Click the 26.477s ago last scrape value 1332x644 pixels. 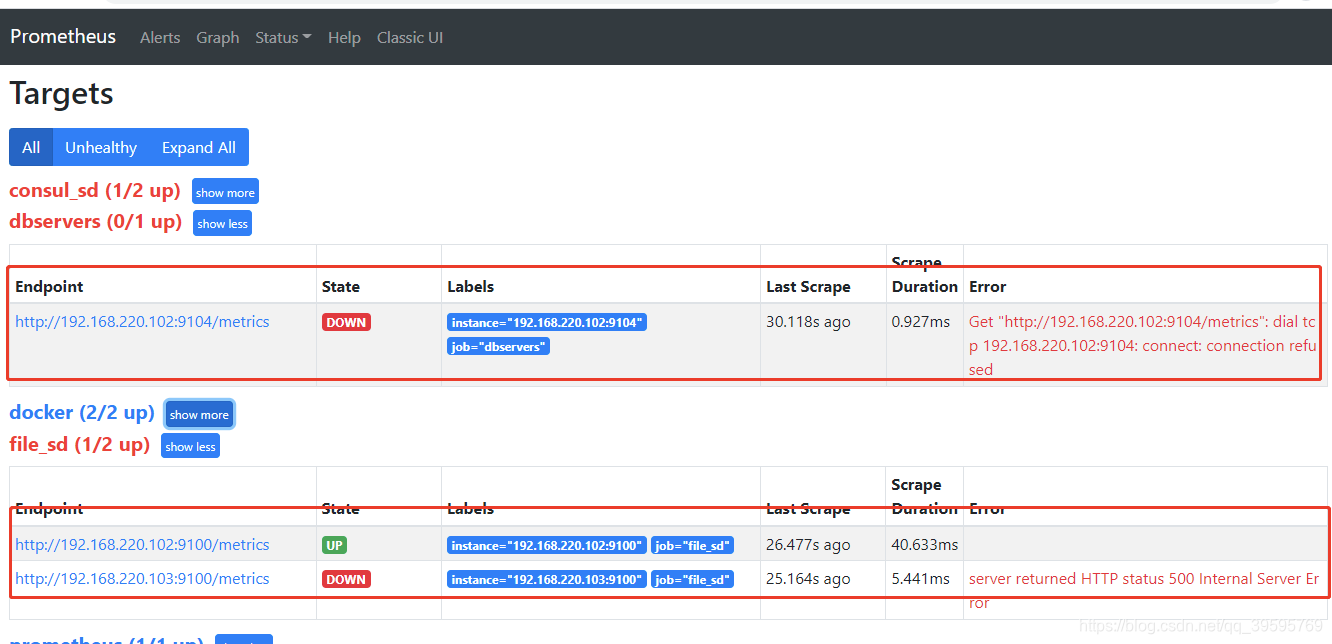coord(808,545)
